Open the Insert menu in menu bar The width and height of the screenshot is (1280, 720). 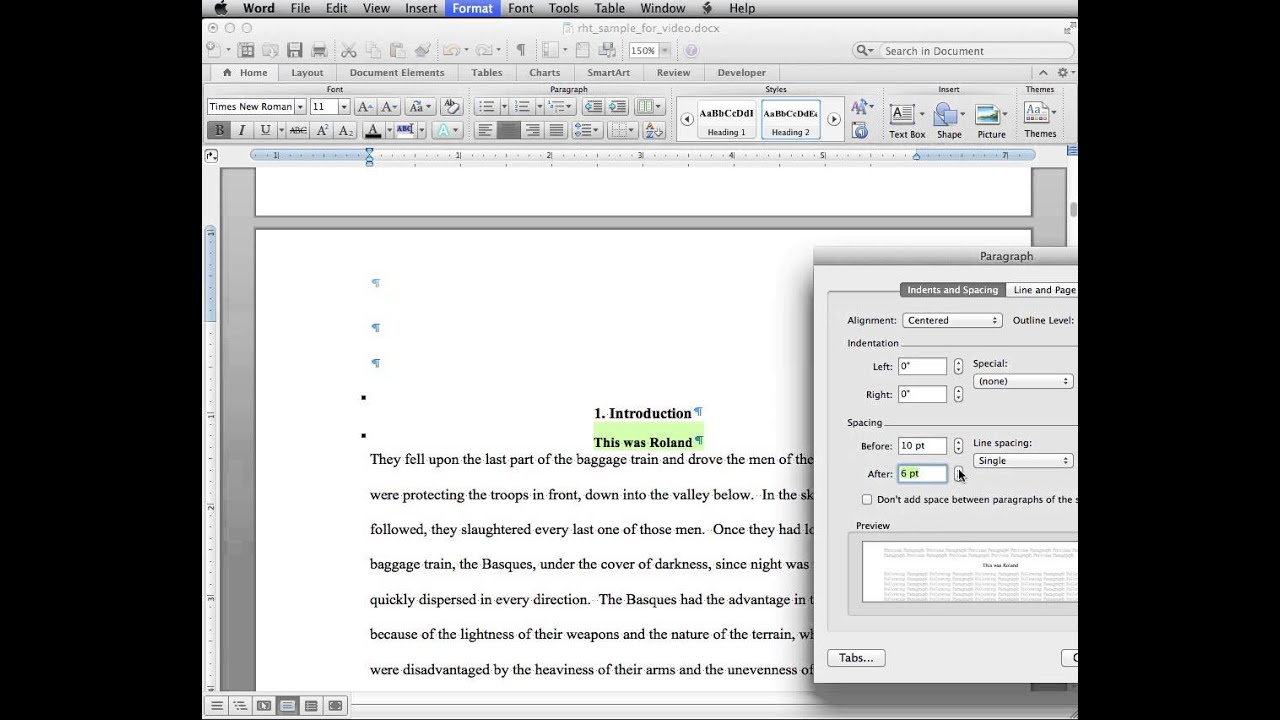[x=421, y=8]
